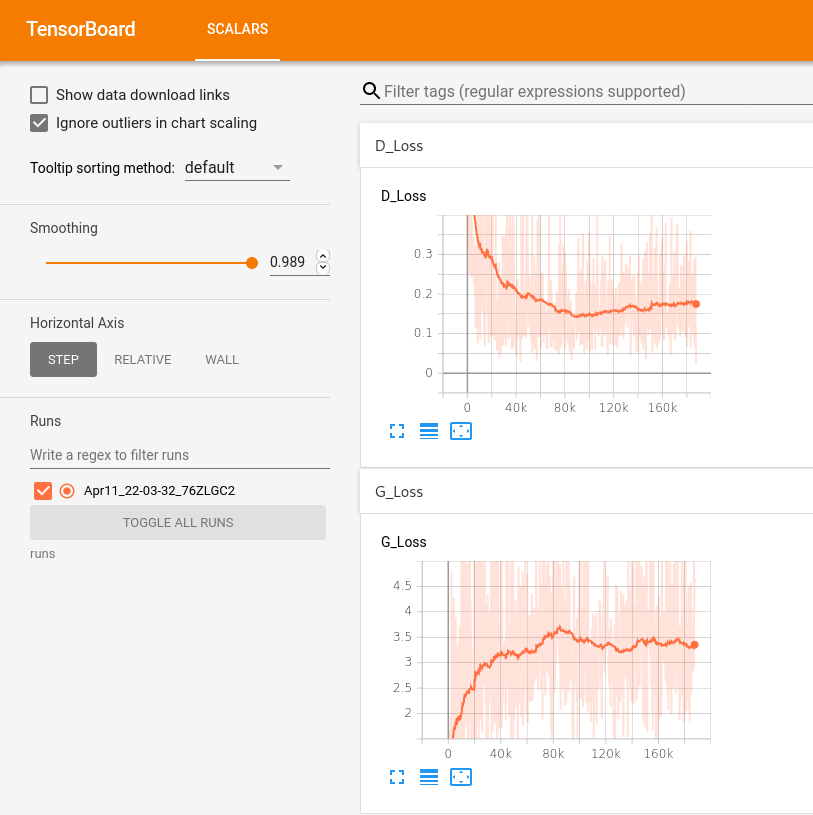Expand the G_Loss chart to full size
The image size is (813, 815).
pyautogui.click(x=397, y=777)
